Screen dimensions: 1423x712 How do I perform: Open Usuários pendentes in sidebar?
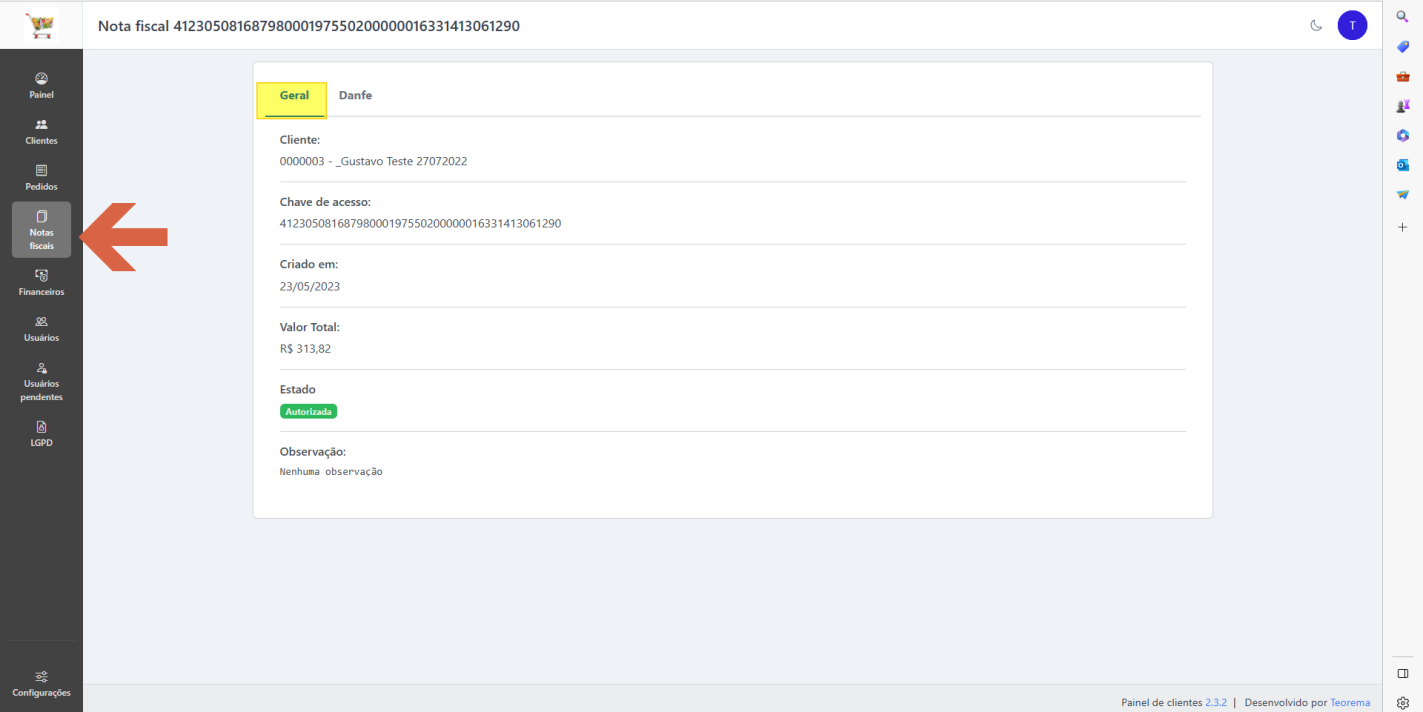point(41,382)
